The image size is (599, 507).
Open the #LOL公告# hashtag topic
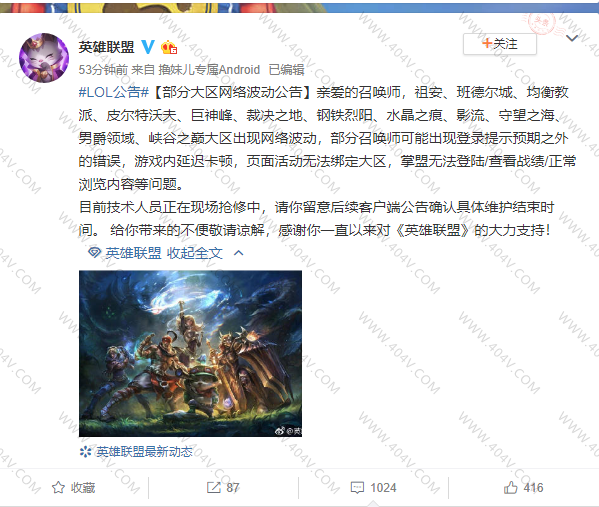pyautogui.click(x=113, y=92)
